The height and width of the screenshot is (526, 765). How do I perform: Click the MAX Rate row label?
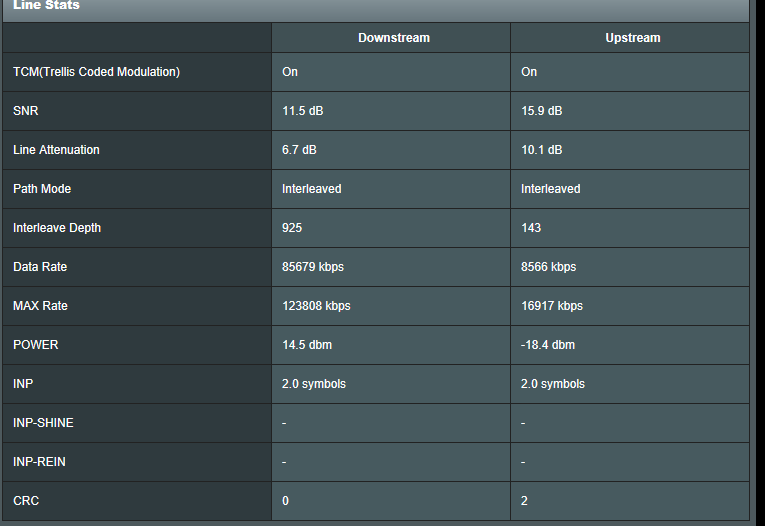point(40,306)
